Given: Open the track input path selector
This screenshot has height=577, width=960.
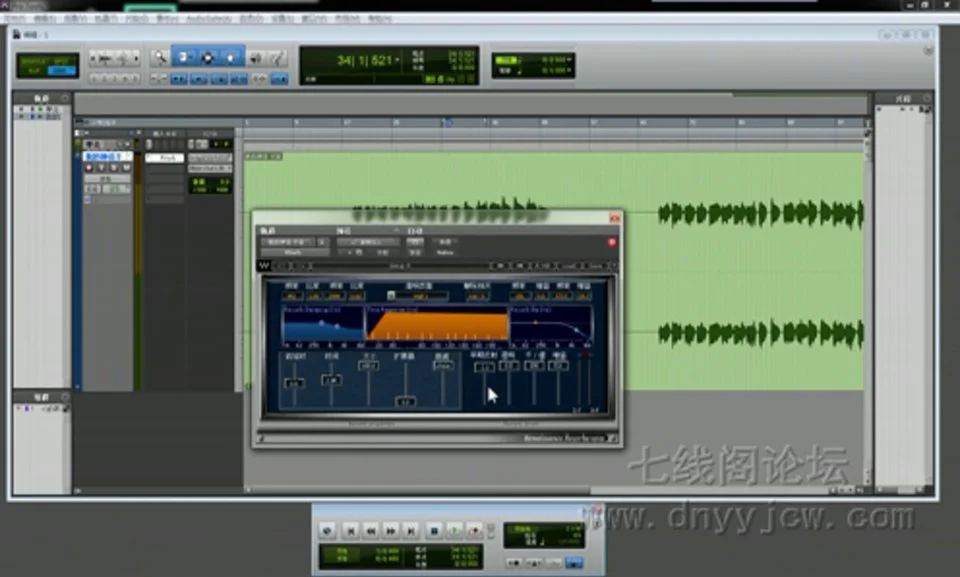Looking at the screenshot, I should [210, 158].
